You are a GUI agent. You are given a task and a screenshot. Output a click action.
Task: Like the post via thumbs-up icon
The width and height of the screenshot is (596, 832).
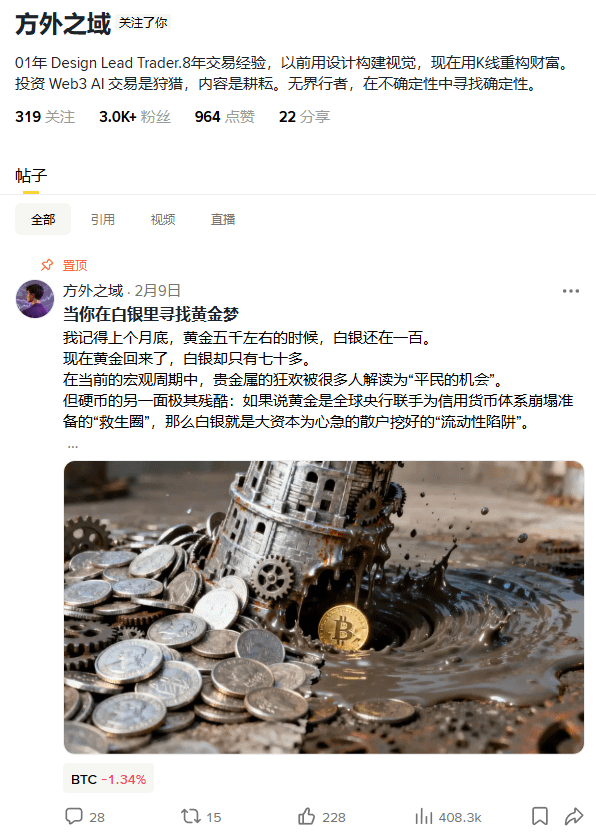[x=306, y=816]
